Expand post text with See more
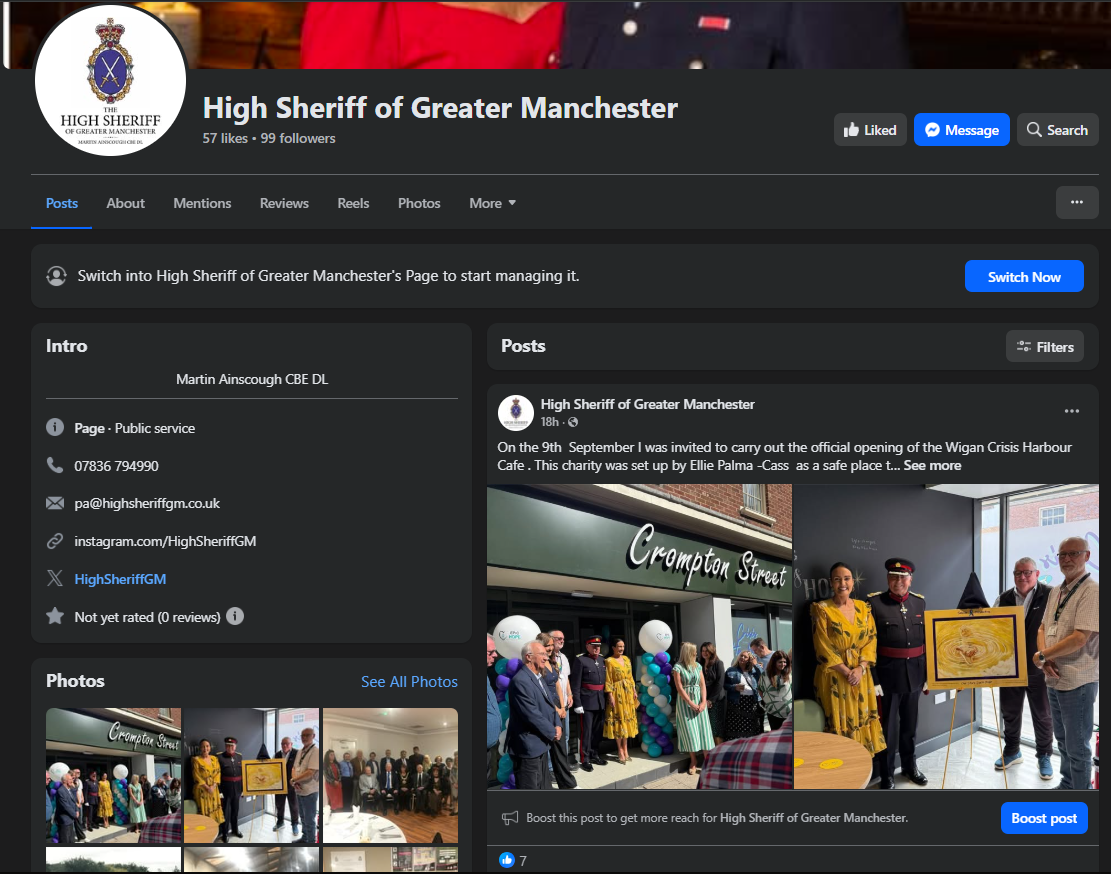The width and height of the screenshot is (1111, 874). (x=932, y=465)
